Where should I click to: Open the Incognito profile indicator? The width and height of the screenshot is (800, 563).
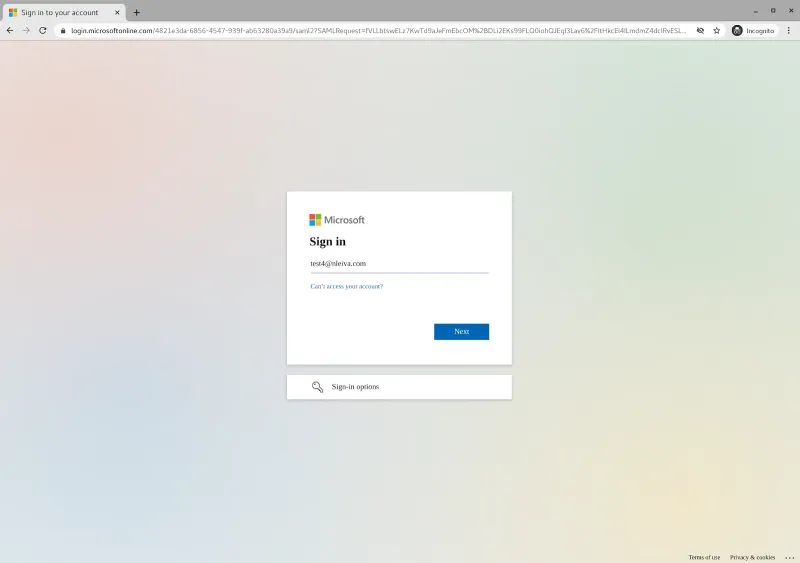coord(754,31)
